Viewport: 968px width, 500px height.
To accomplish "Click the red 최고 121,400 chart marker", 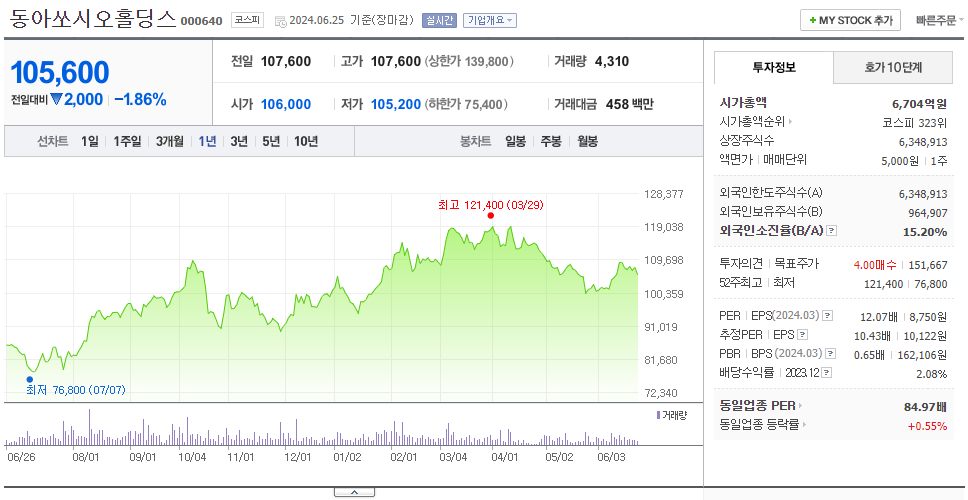I will click(491, 215).
